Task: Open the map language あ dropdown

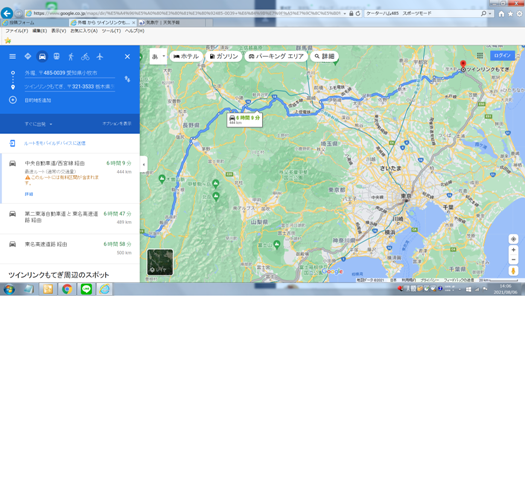Action: 158,56
